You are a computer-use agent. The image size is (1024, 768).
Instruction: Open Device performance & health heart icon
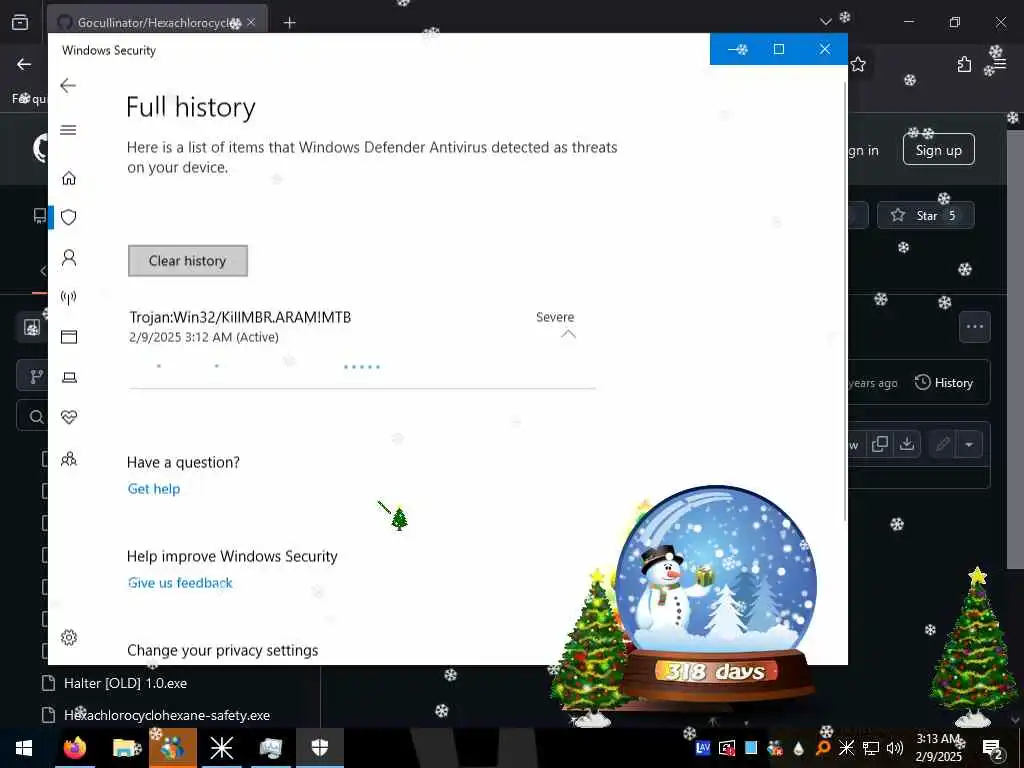(x=69, y=417)
